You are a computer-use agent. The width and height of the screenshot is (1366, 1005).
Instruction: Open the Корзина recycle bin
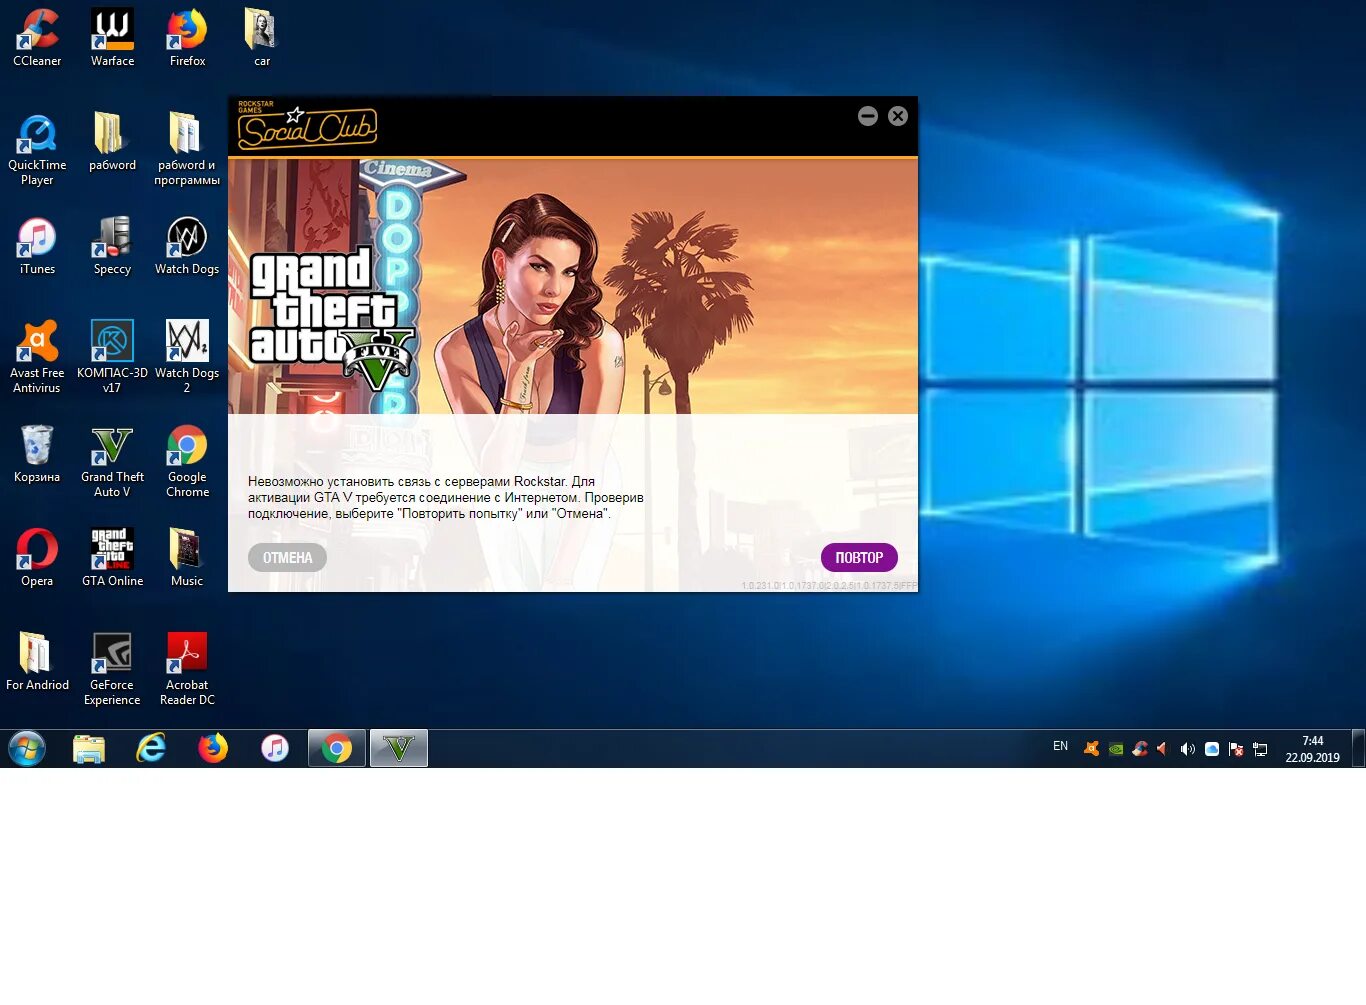coord(37,454)
